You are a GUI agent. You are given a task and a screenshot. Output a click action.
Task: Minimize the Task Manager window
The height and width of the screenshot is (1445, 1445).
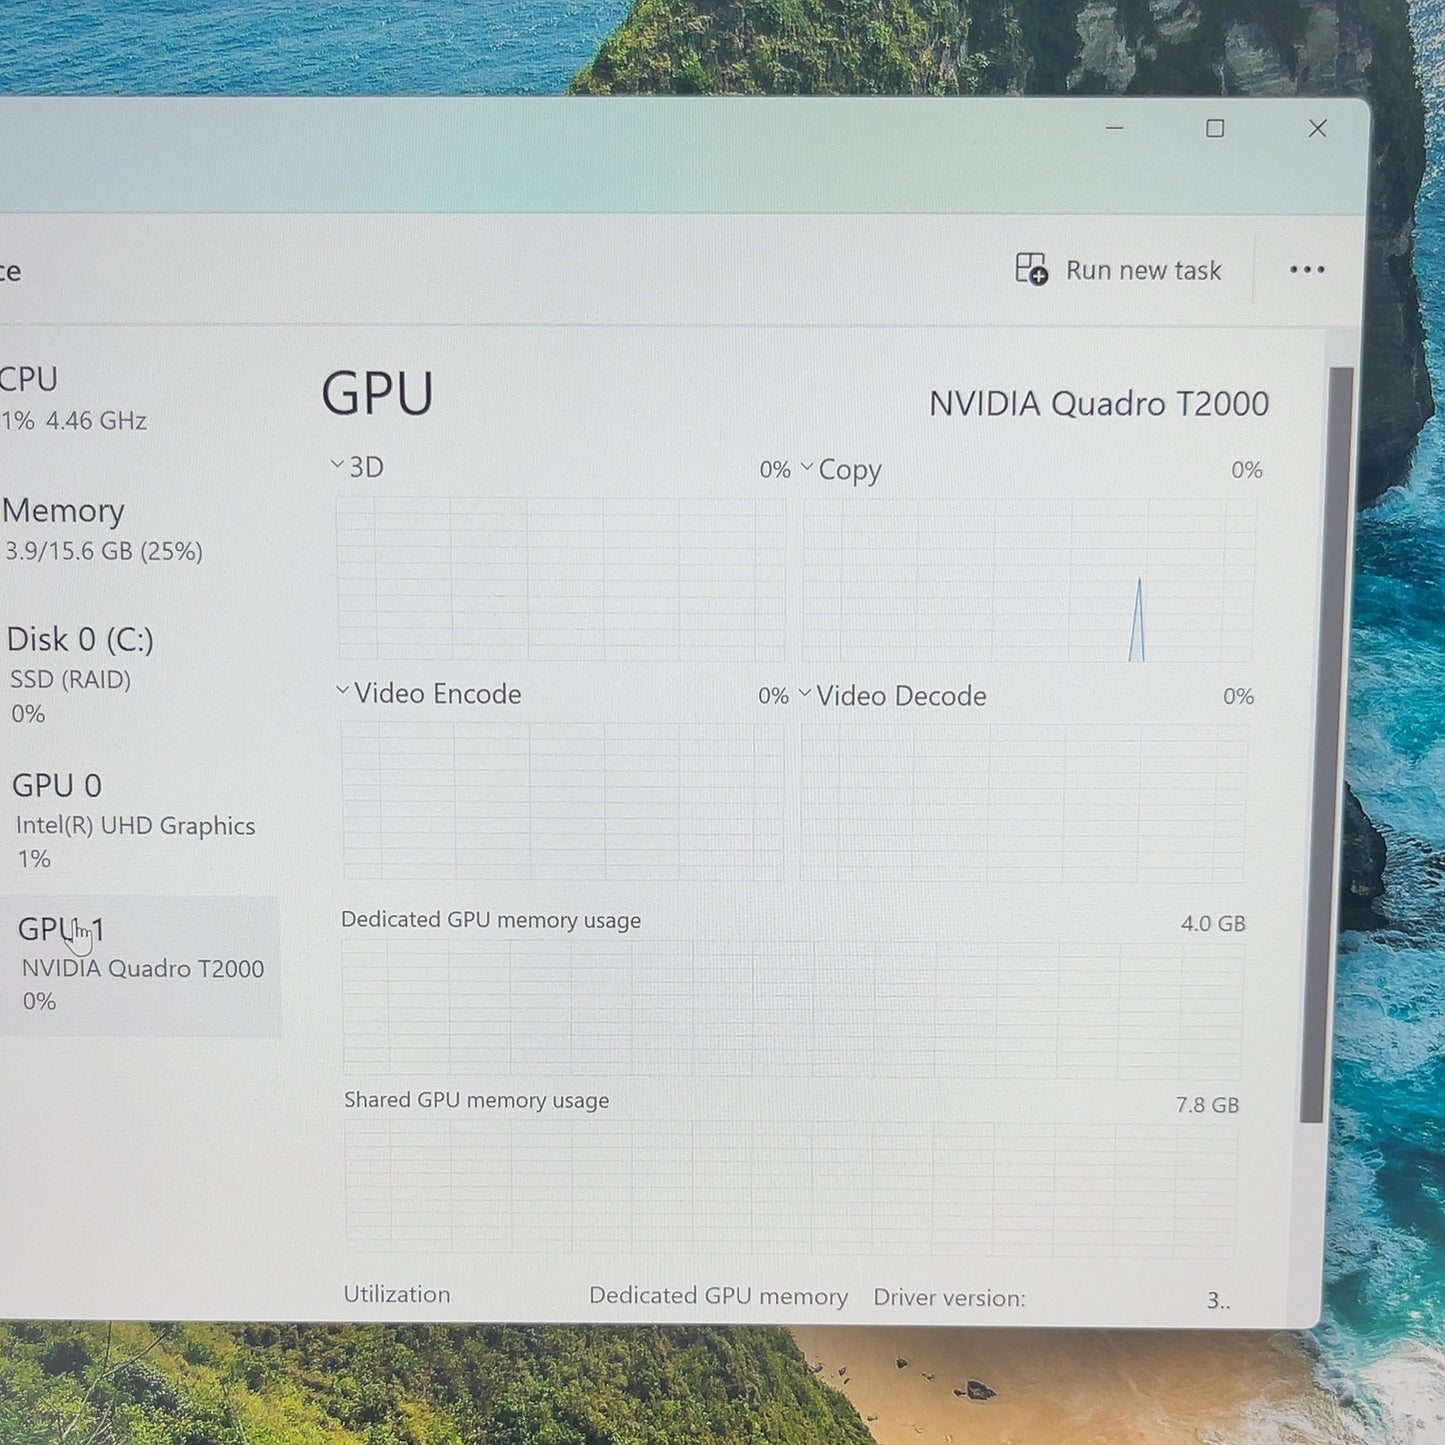[1114, 128]
